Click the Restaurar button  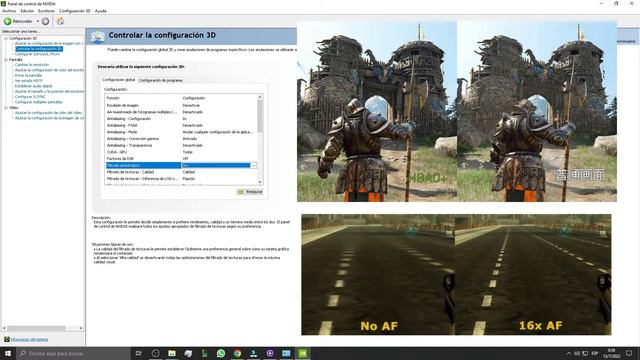(x=250, y=192)
